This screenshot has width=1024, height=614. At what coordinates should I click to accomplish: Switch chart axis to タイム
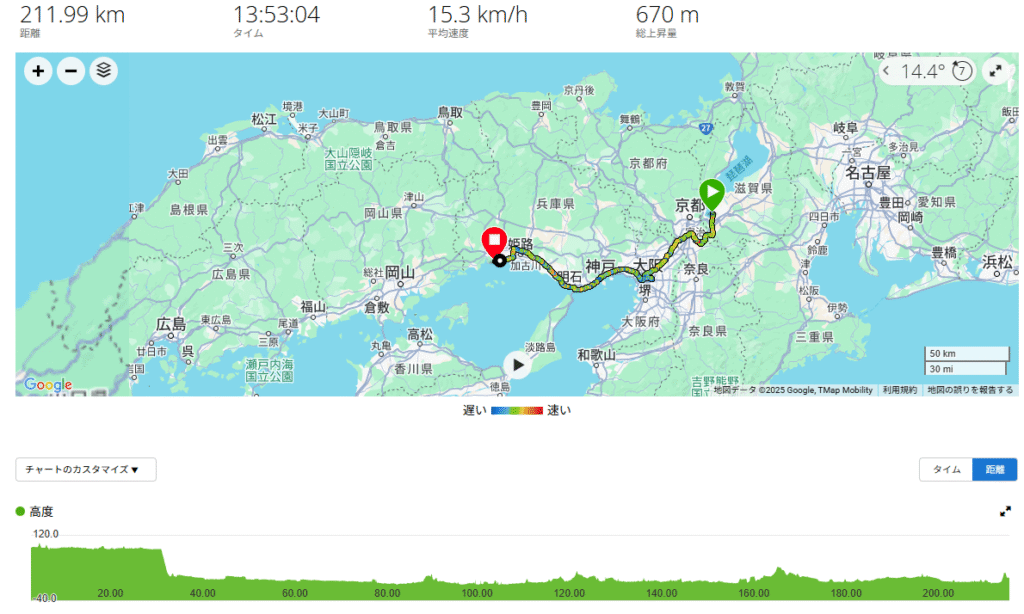[x=946, y=470]
